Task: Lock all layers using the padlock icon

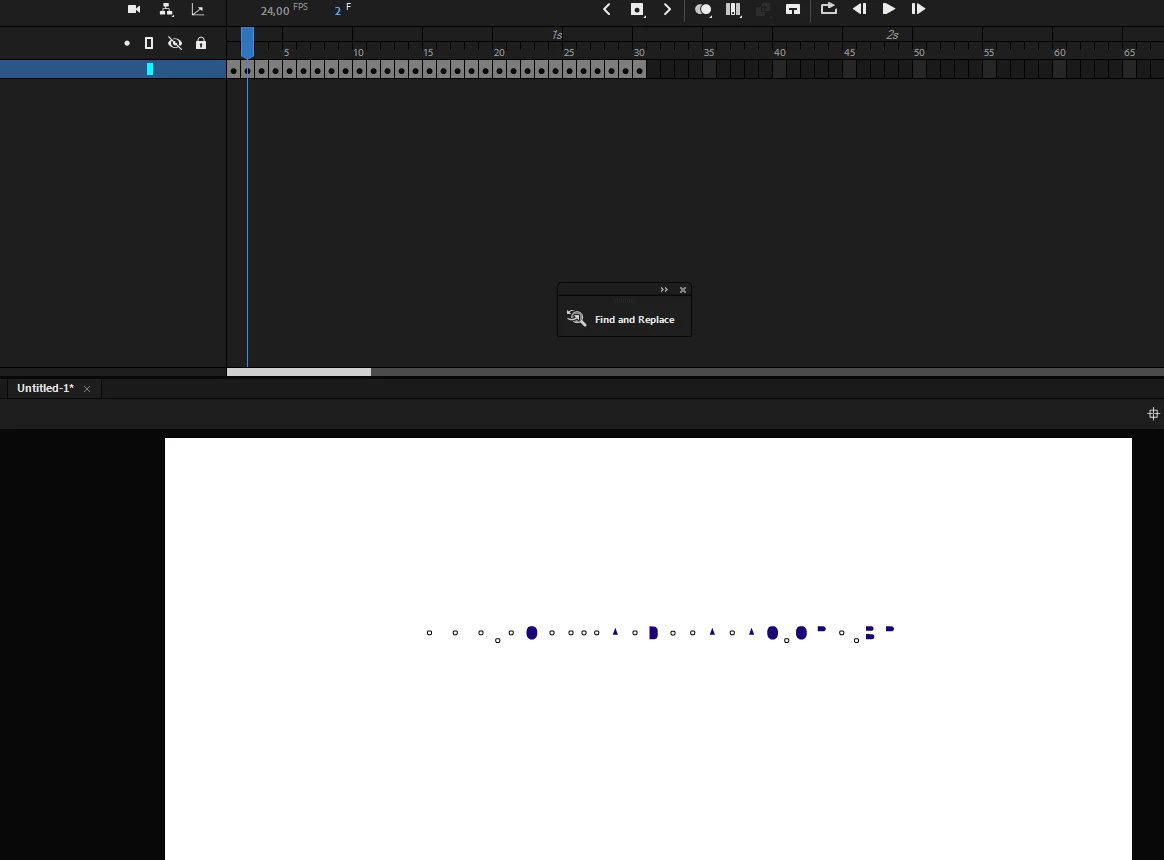Action: 200,43
